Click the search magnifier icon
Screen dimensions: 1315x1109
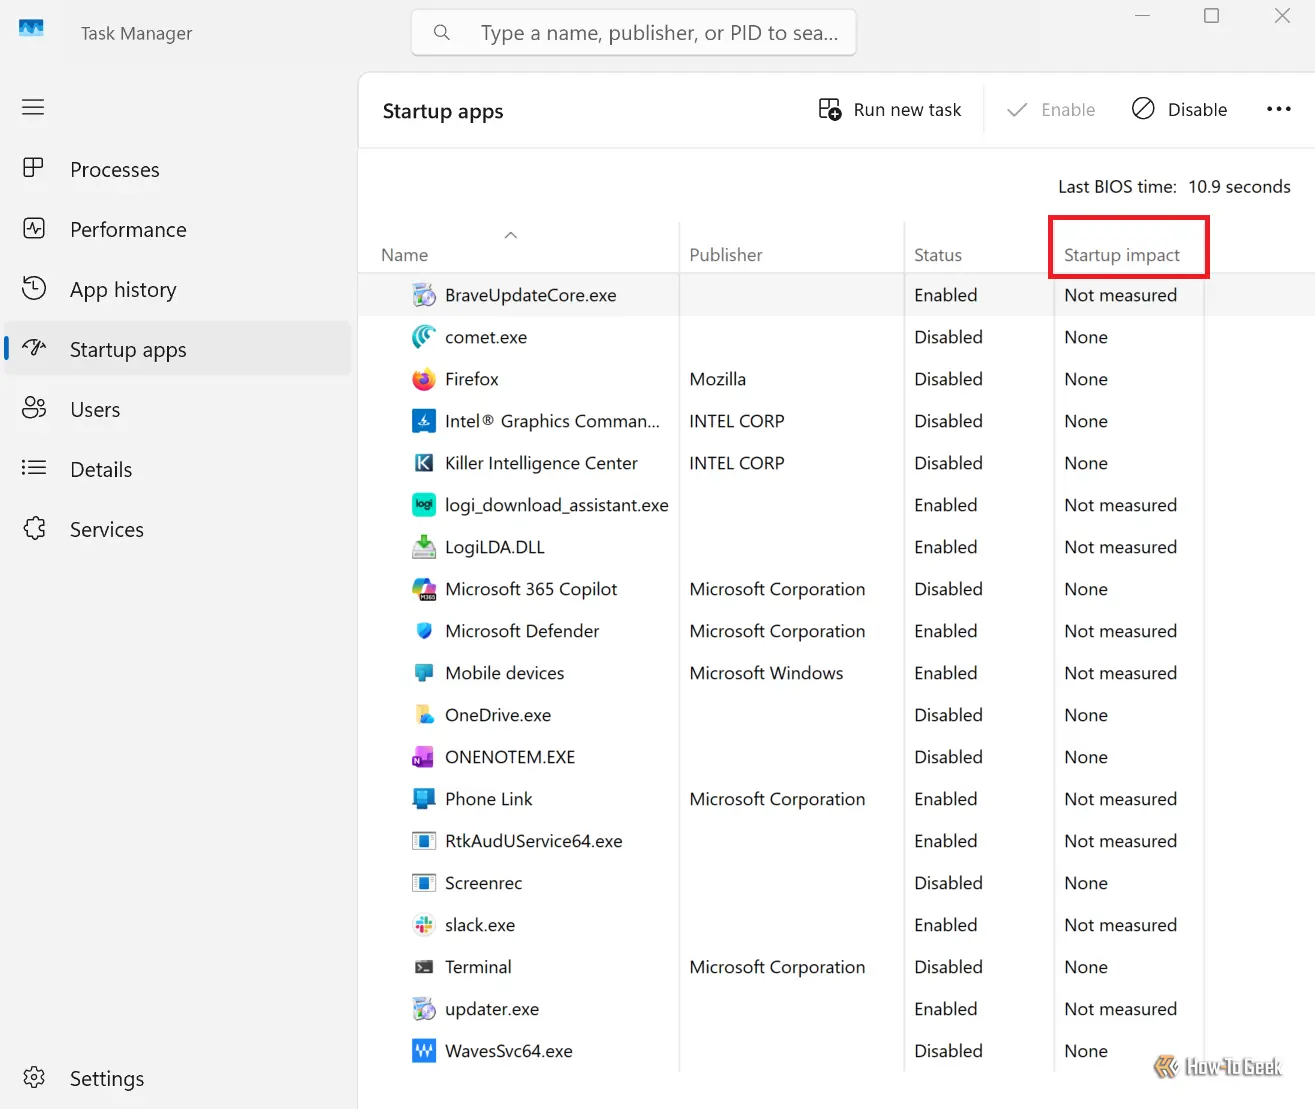(x=441, y=33)
